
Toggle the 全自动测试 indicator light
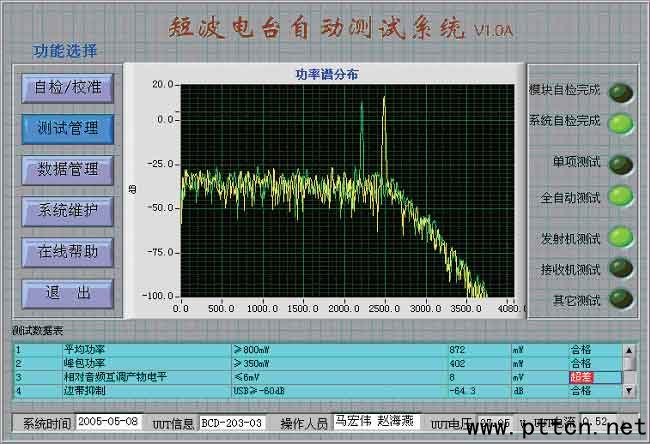pos(621,195)
